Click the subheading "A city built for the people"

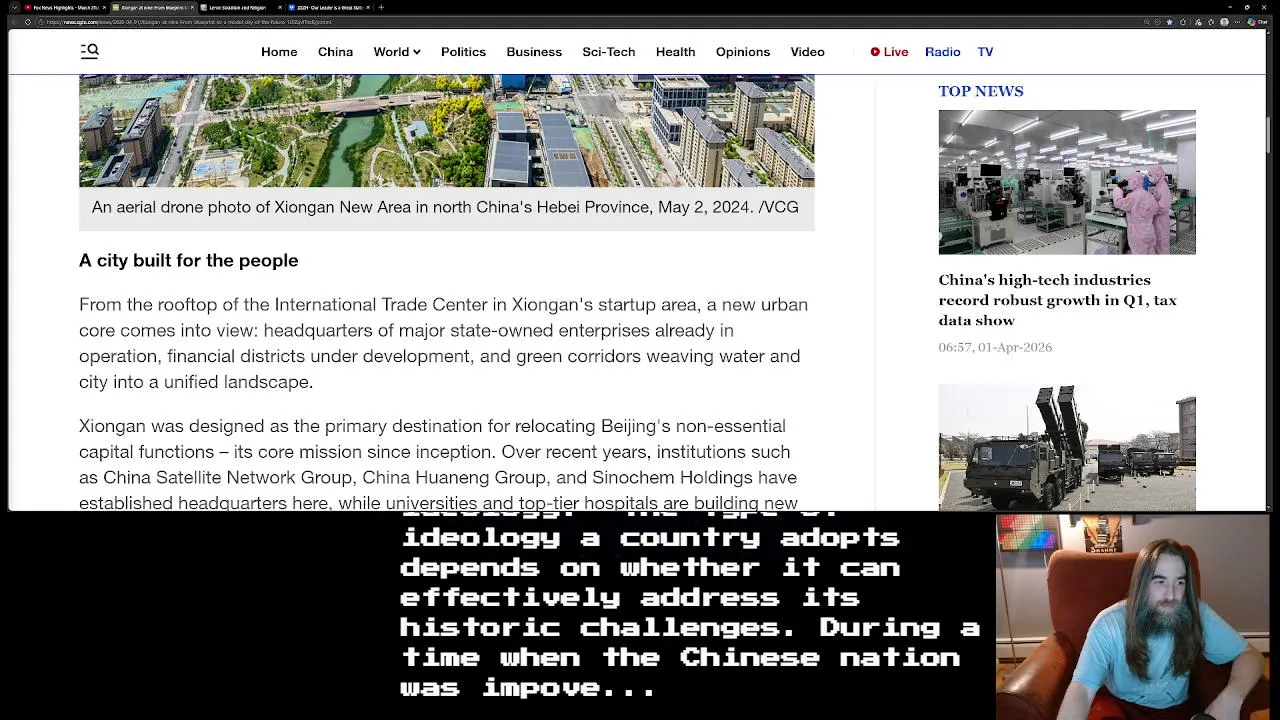(189, 260)
